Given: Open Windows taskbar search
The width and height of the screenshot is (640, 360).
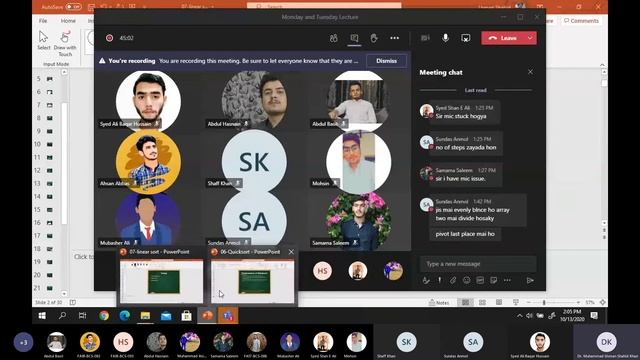Looking at the screenshot, I should [62, 316].
